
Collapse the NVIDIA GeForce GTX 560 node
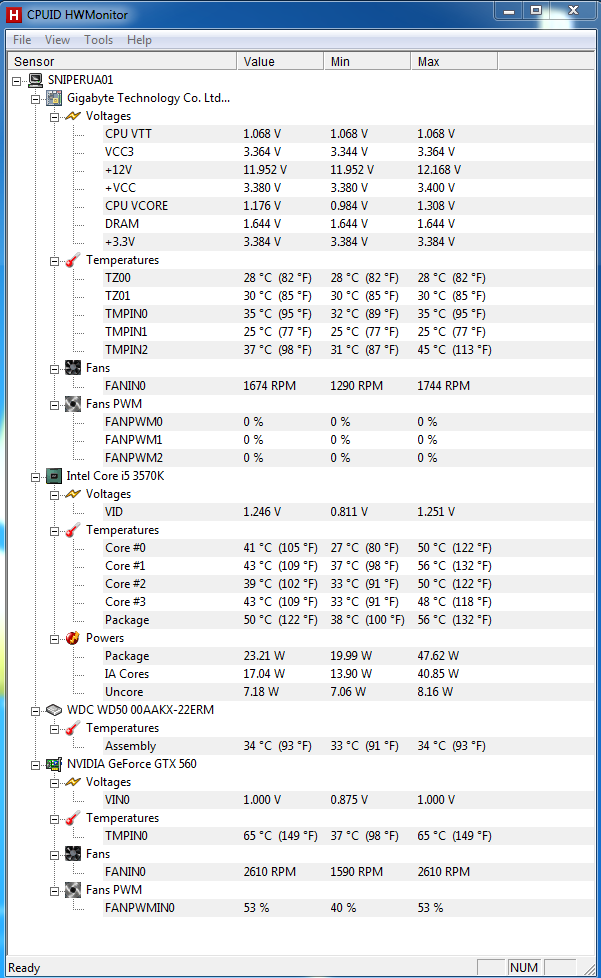click(x=36, y=765)
